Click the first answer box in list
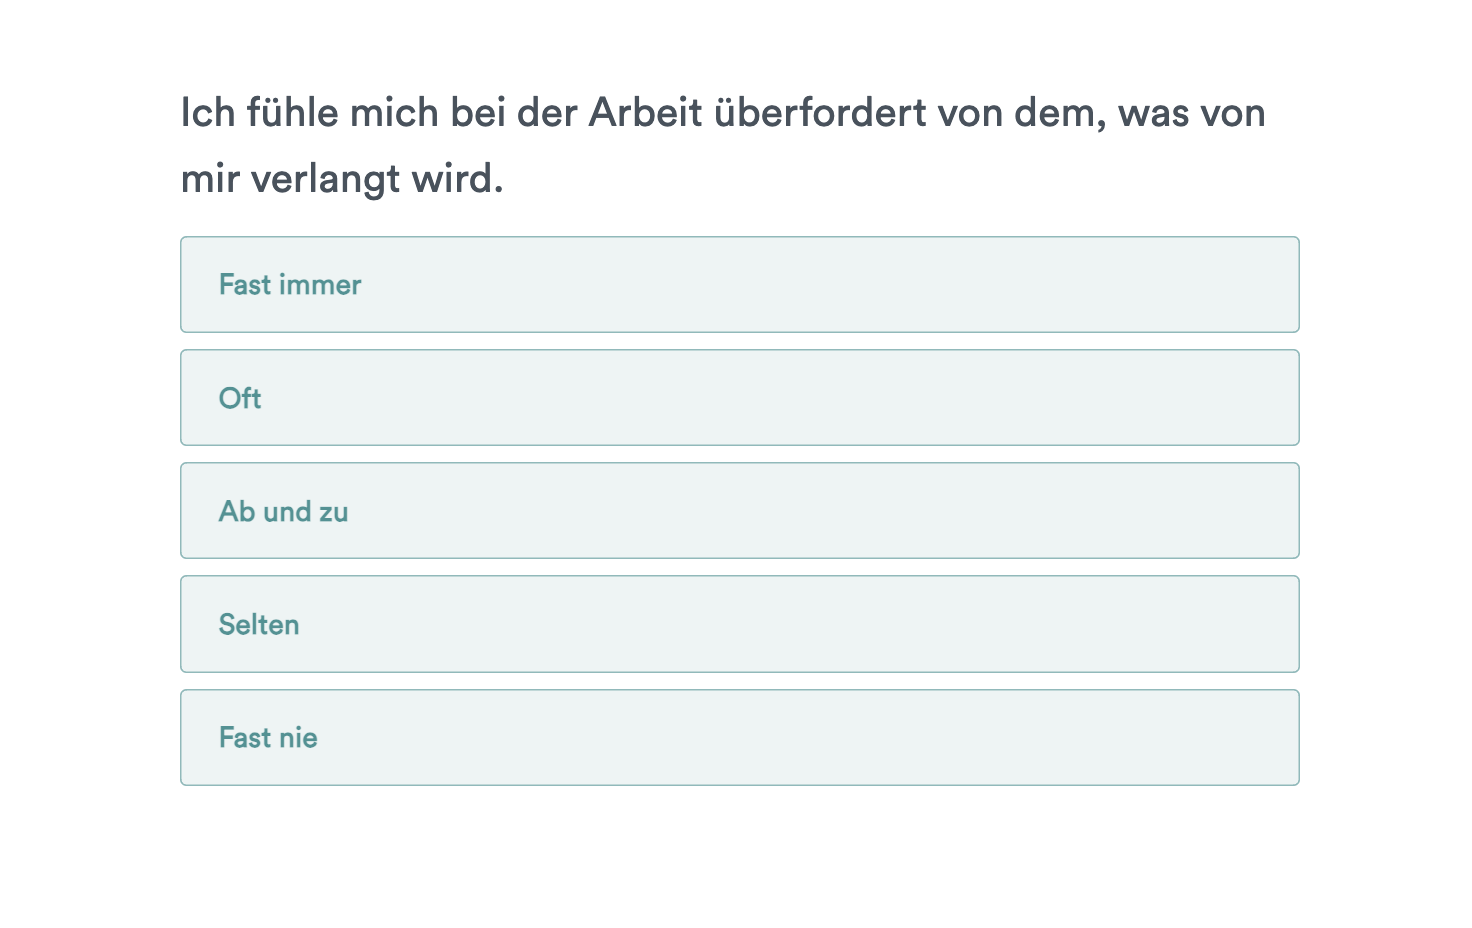This screenshot has height=928, width=1472. (x=739, y=285)
